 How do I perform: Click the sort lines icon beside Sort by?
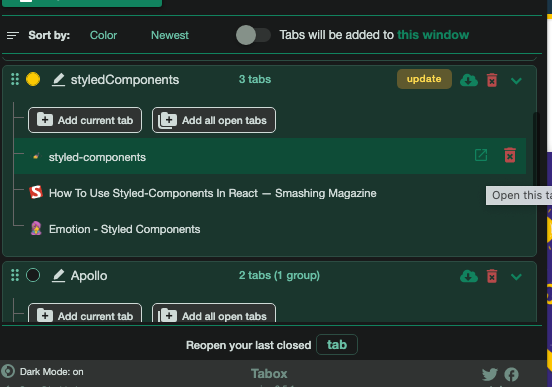pos(13,35)
